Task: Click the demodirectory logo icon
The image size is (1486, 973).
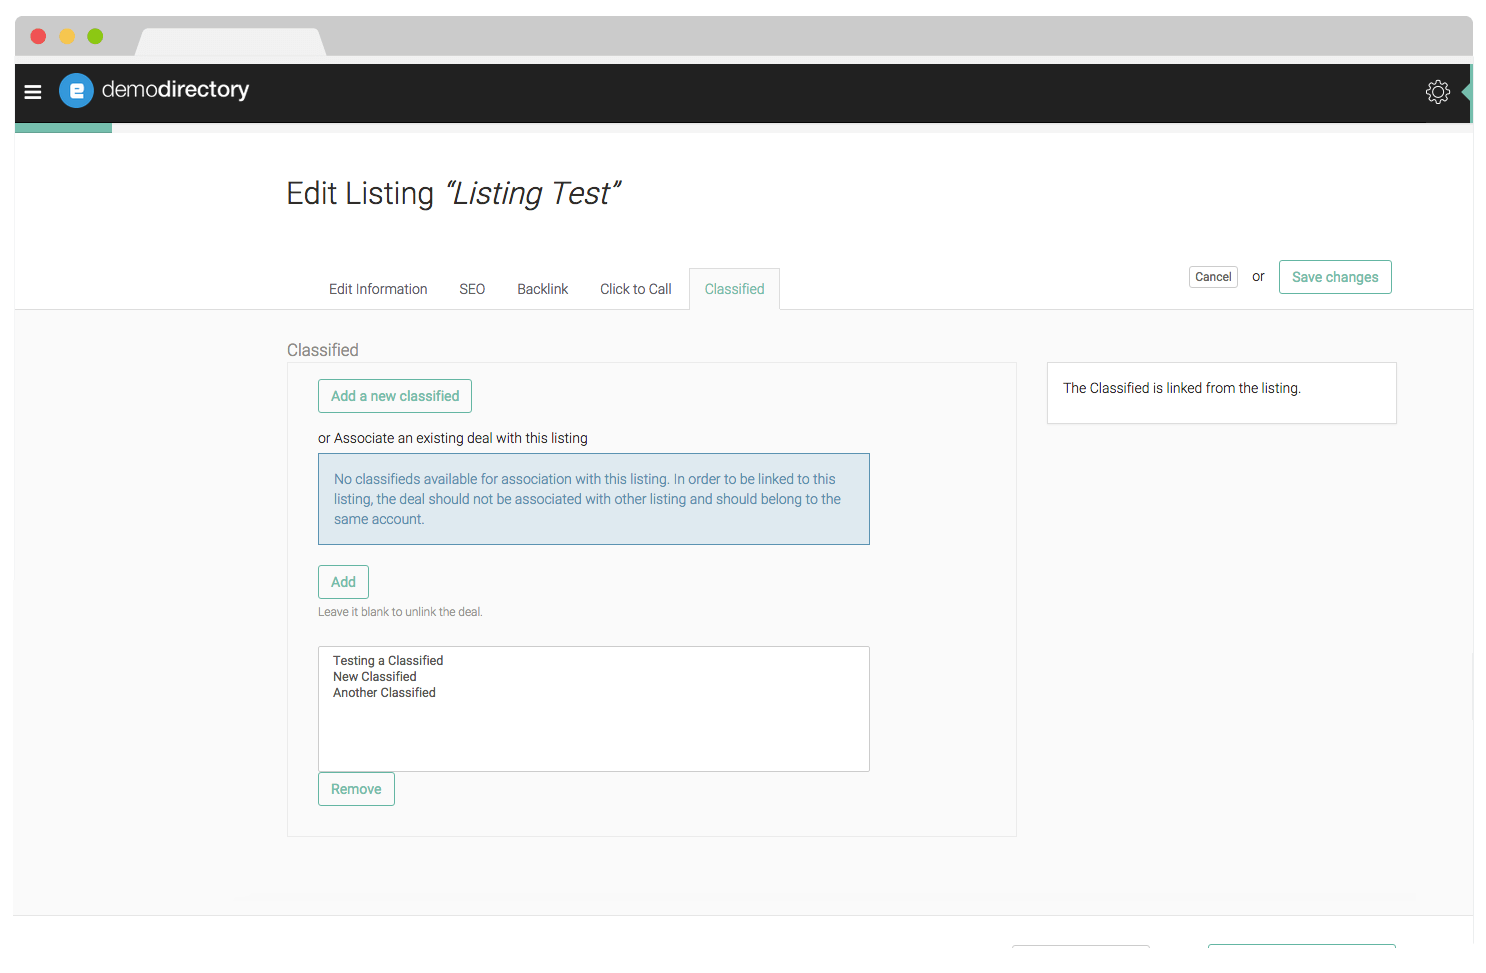Action: (76, 90)
